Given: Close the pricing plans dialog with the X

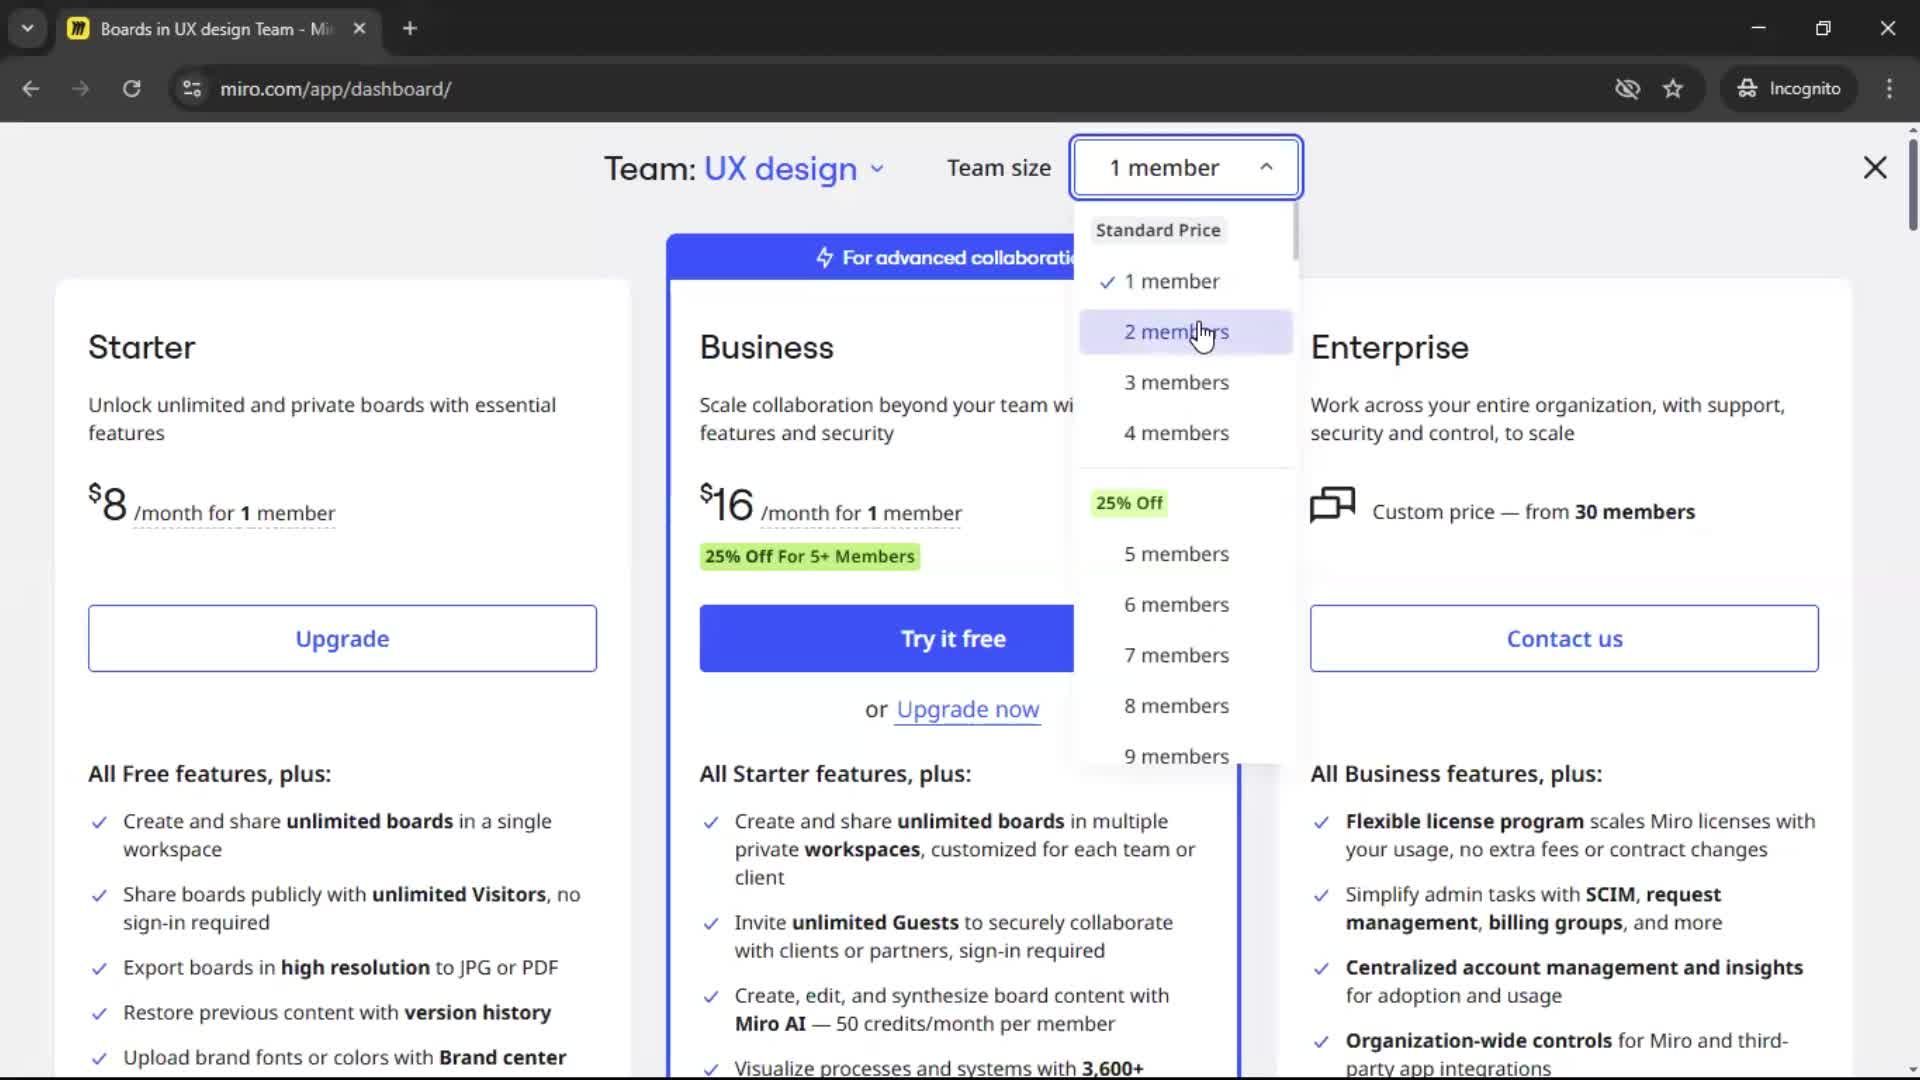Looking at the screenshot, I should 1875,167.
